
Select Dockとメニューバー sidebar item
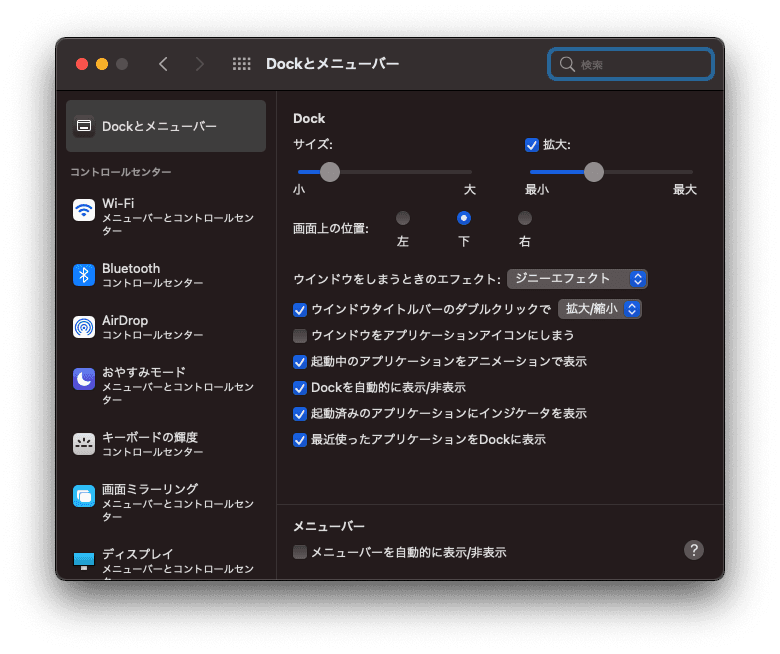pyautogui.click(x=166, y=126)
